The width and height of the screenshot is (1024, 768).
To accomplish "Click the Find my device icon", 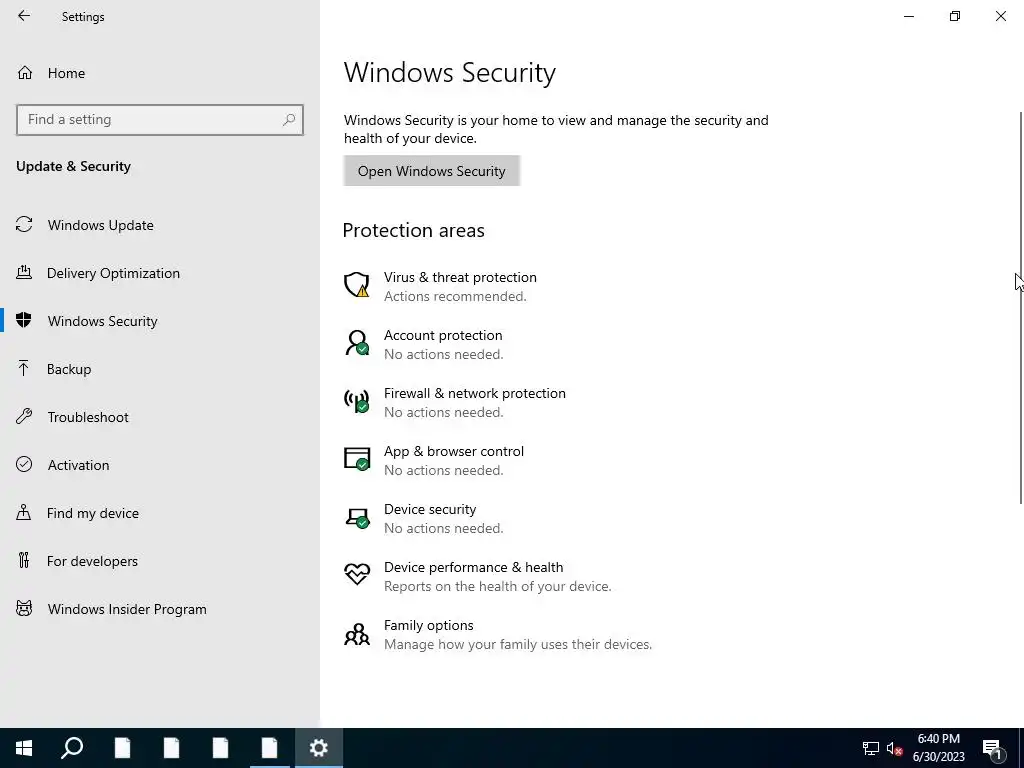I will coord(24,512).
